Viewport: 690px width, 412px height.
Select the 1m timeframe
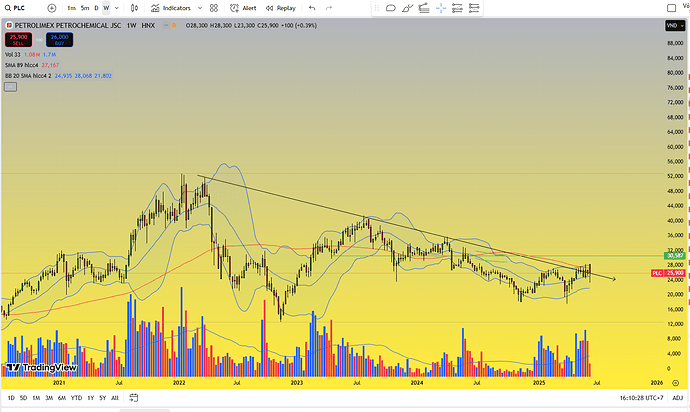coord(71,8)
